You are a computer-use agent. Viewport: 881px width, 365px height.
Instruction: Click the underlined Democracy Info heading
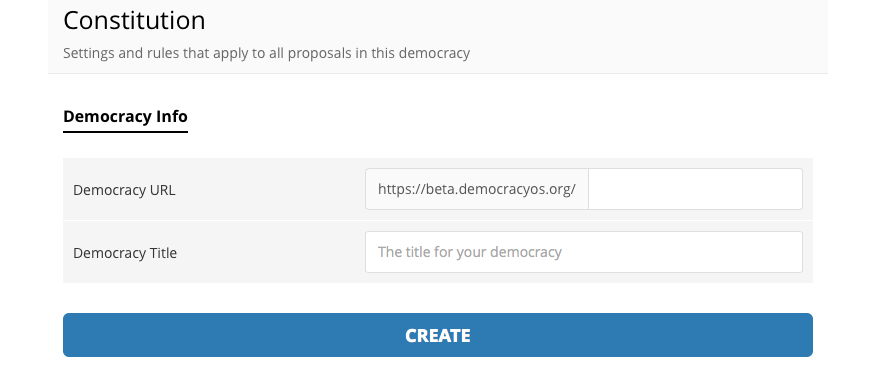[x=125, y=117]
